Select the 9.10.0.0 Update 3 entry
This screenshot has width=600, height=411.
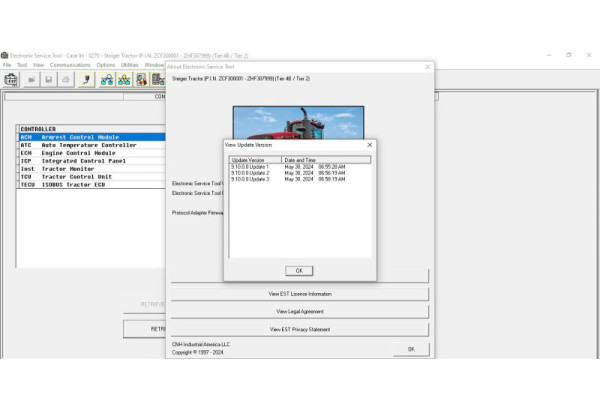(250, 179)
